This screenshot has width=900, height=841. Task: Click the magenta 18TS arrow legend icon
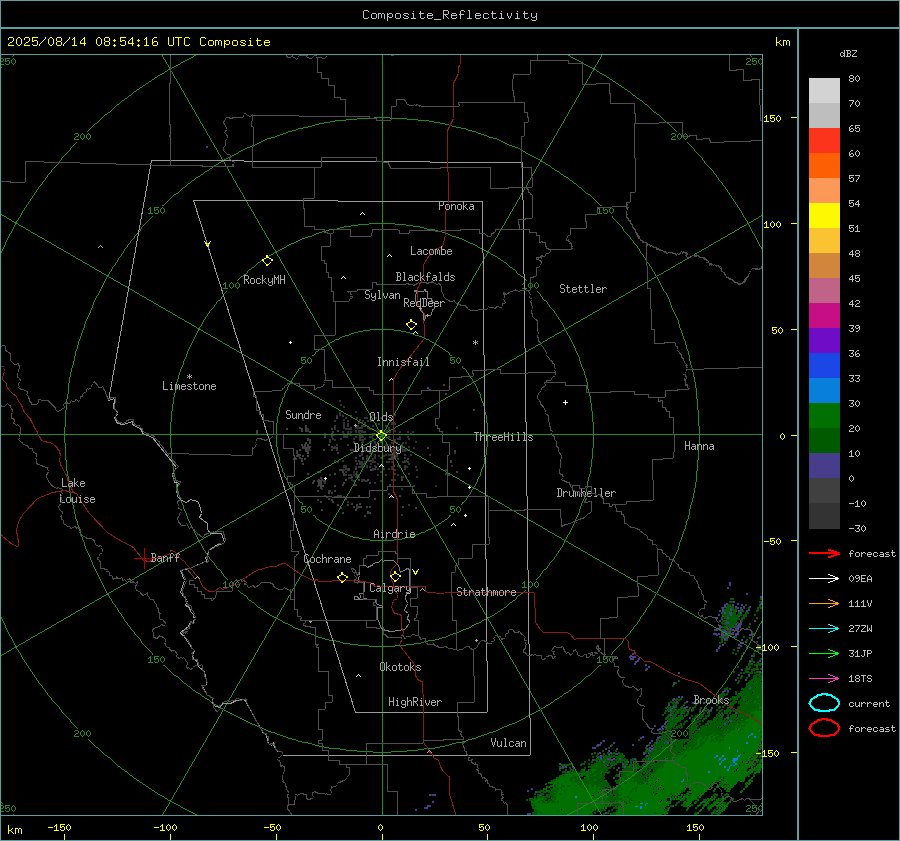(824, 679)
